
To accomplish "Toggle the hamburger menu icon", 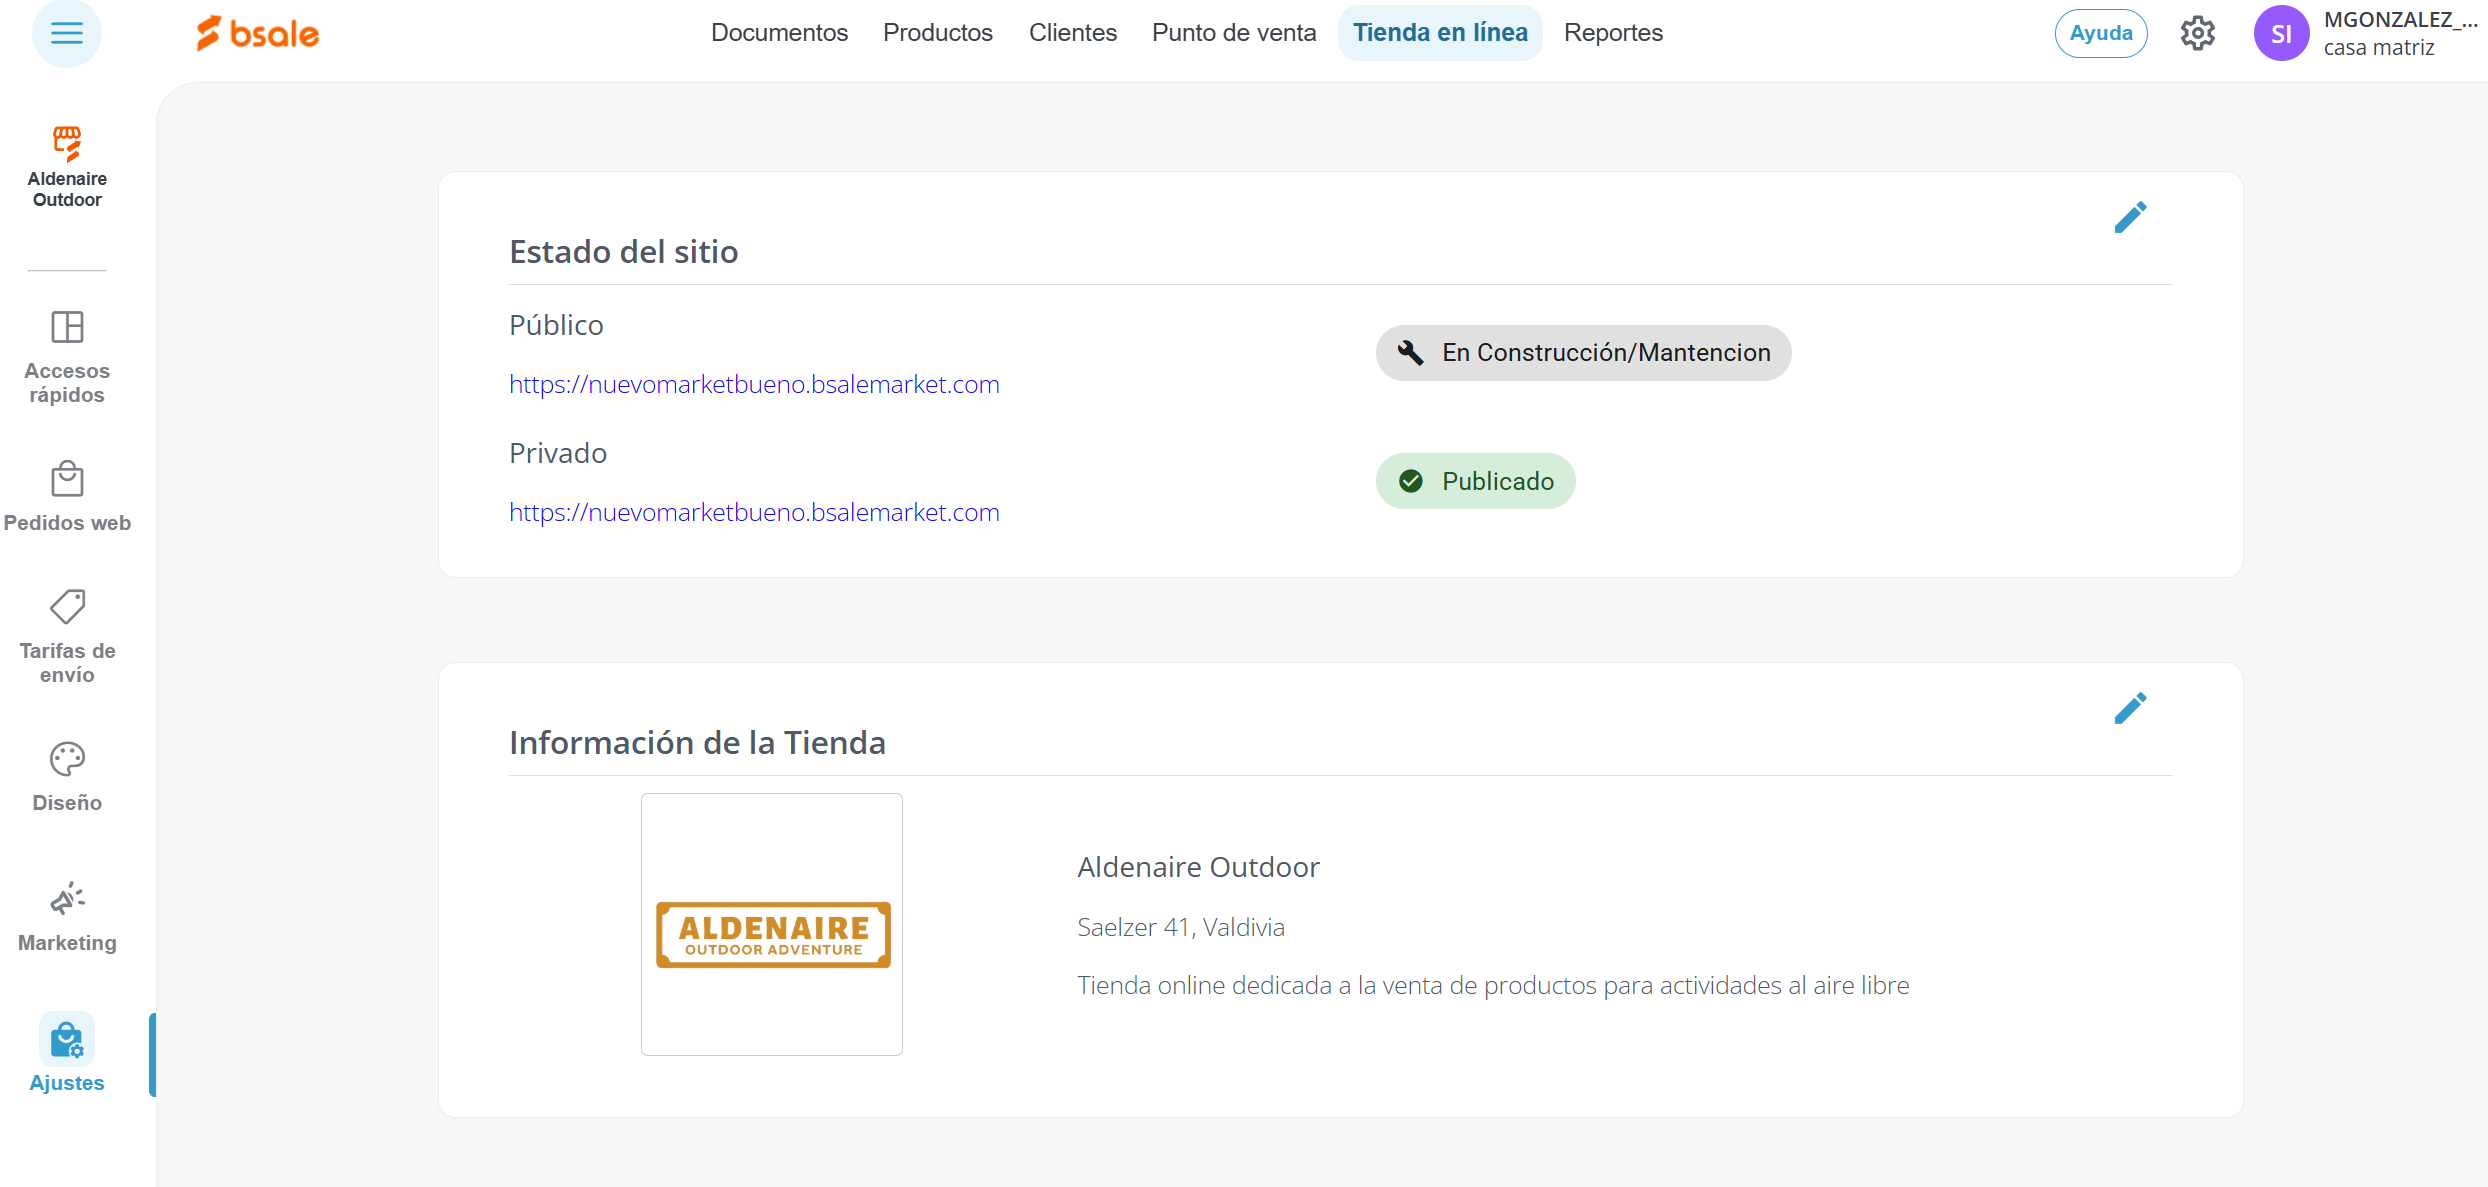I will [66, 33].
